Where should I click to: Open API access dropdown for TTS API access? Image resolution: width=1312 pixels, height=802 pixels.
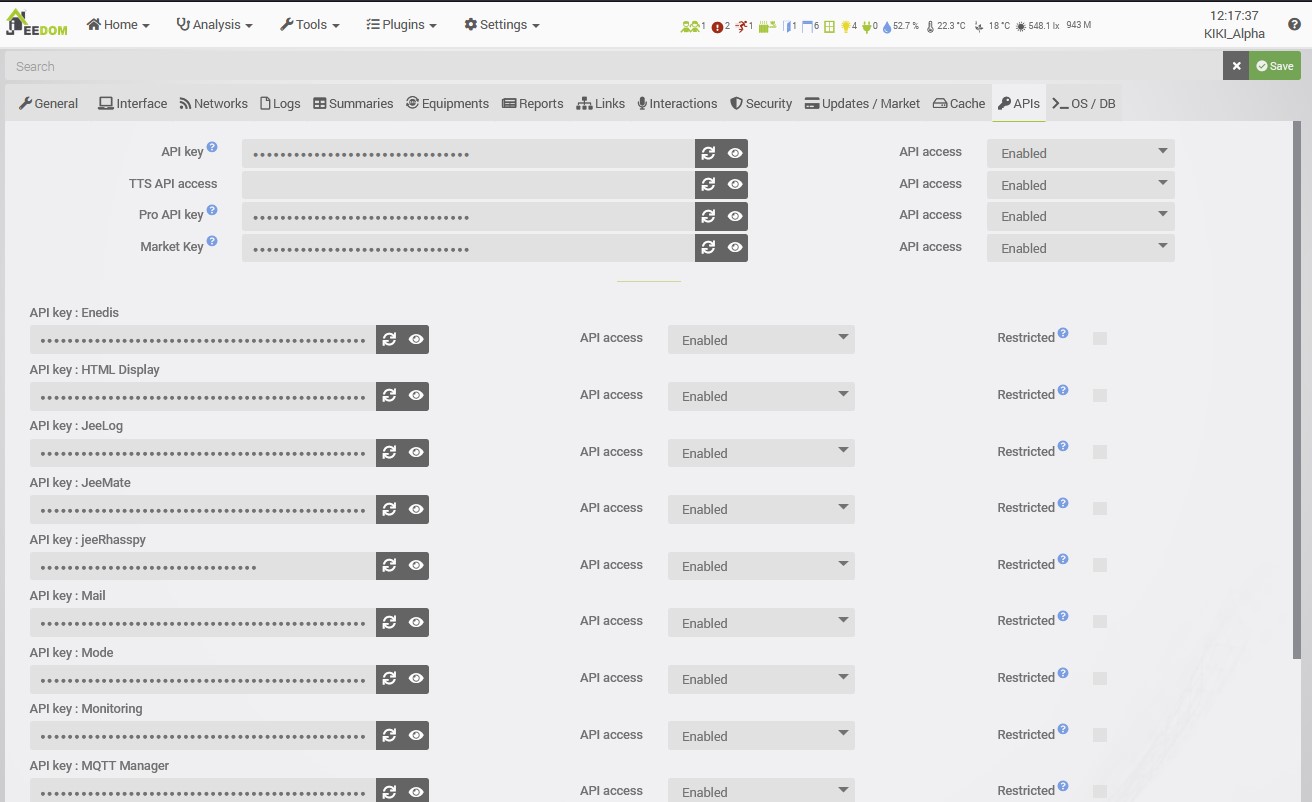(x=1081, y=185)
